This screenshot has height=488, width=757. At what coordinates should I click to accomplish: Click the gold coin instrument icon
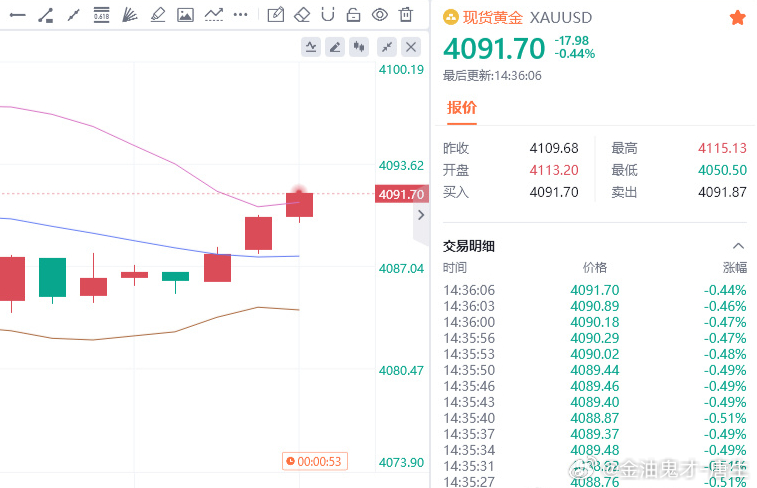coord(450,18)
